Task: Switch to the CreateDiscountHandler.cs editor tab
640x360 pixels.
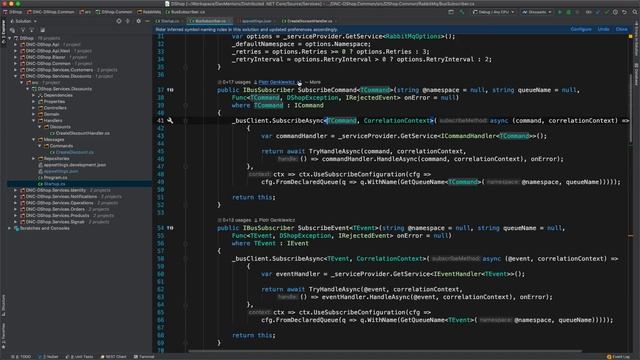Action: click(309, 21)
